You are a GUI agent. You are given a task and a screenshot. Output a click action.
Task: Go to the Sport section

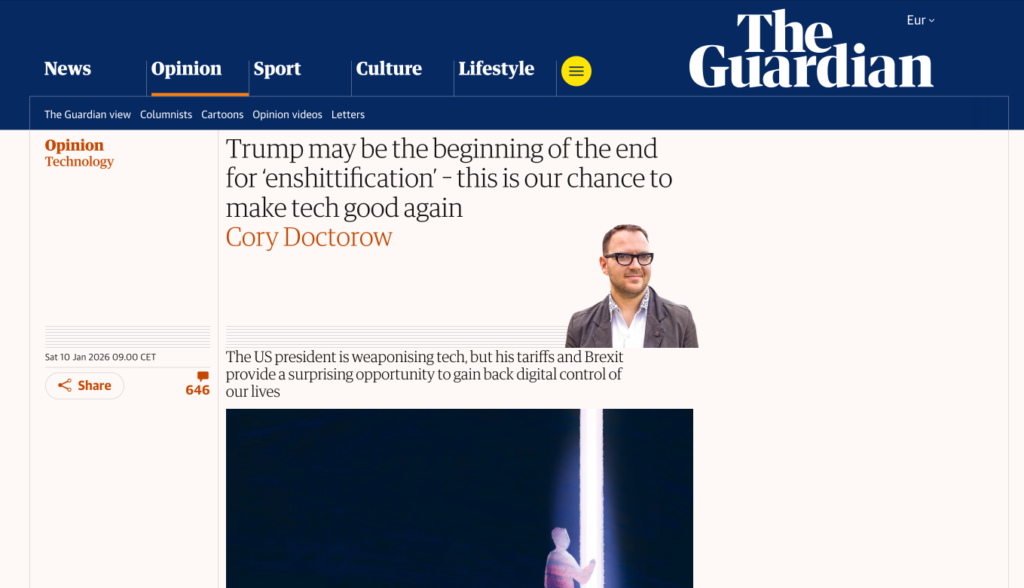click(x=277, y=69)
